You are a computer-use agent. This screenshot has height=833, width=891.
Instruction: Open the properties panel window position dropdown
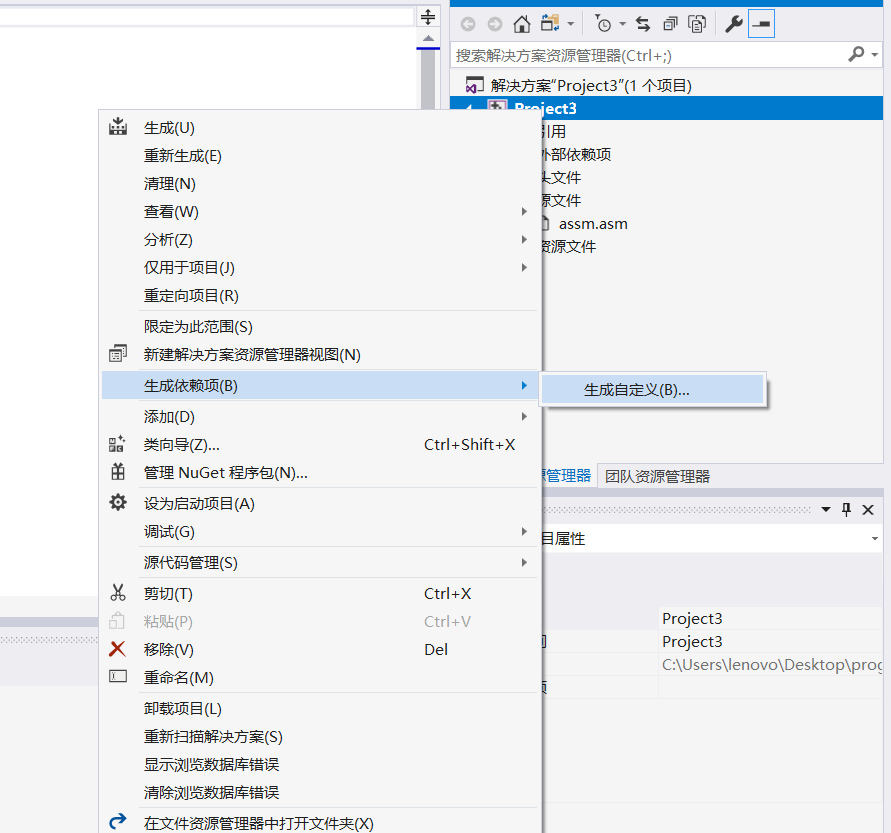826,510
